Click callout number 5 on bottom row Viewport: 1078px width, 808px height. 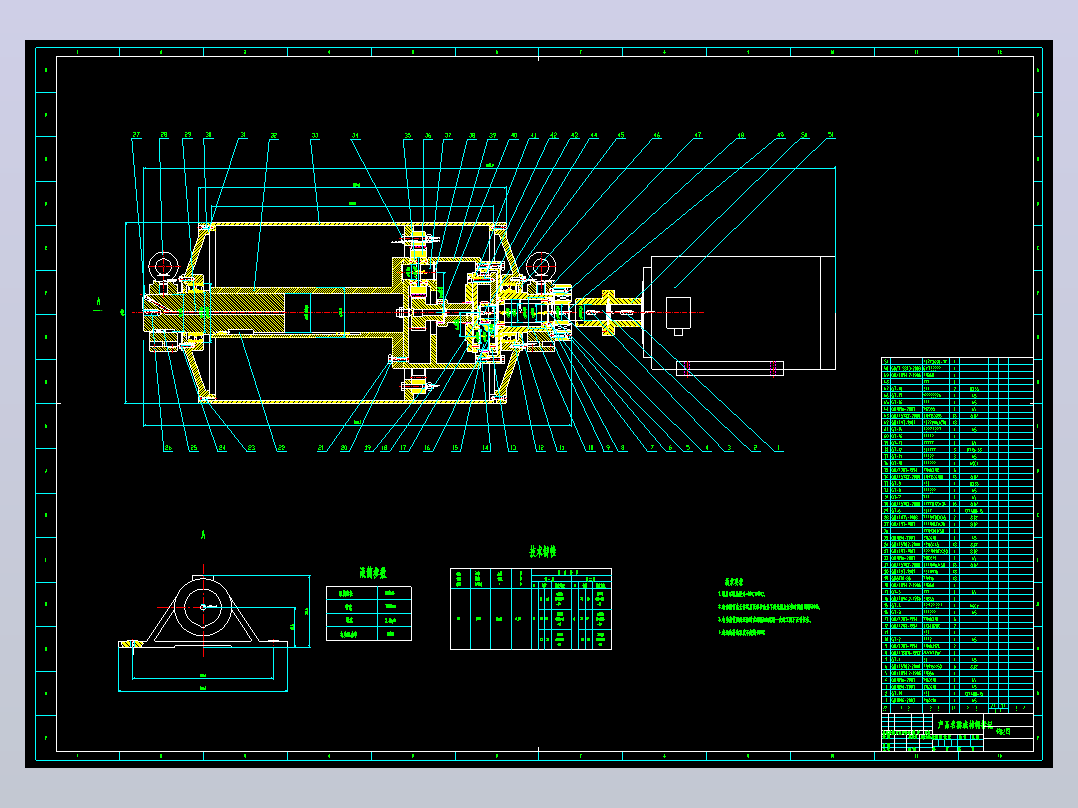pyautogui.click(x=688, y=448)
